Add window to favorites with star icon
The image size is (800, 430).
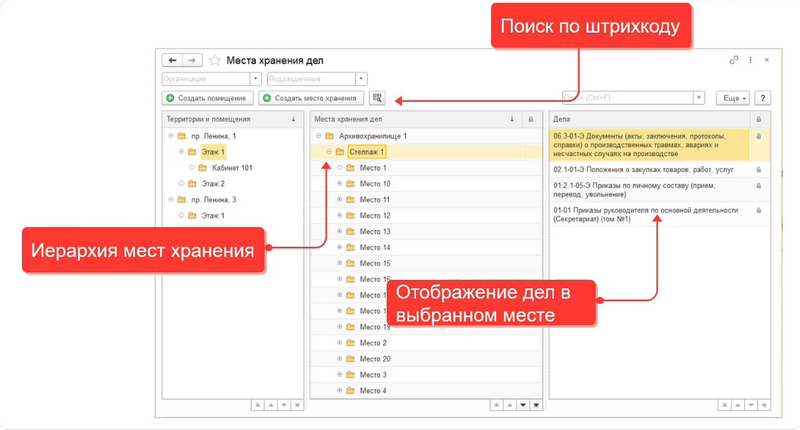(x=214, y=60)
